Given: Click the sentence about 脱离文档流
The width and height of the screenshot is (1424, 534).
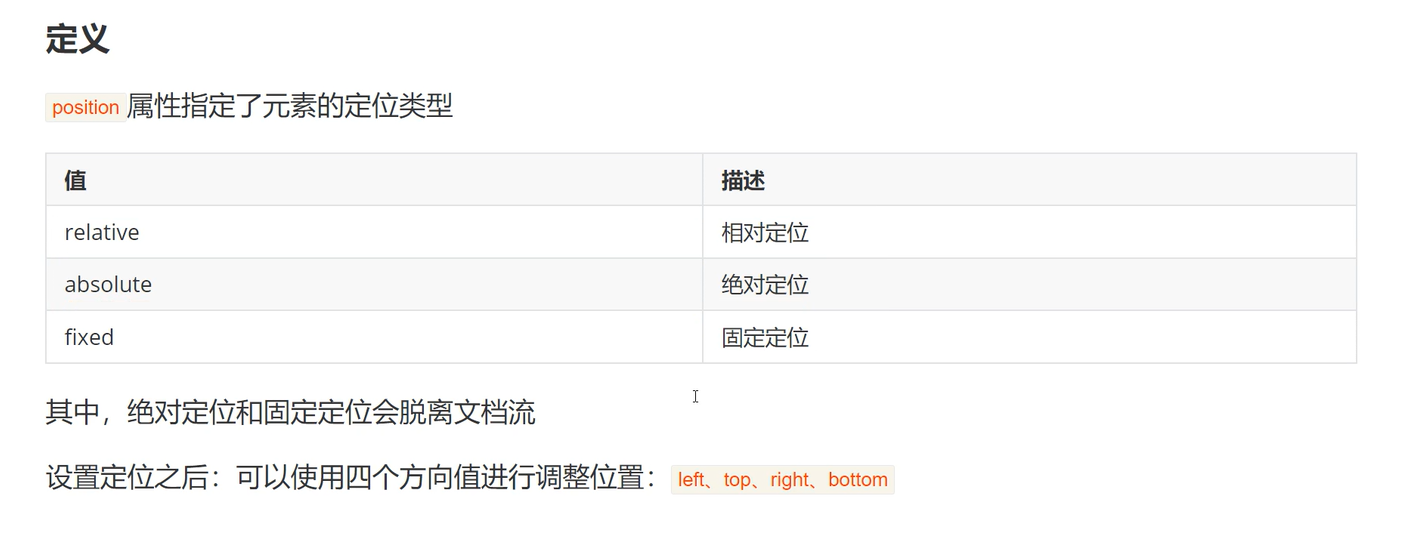Looking at the screenshot, I should point(290,412).
